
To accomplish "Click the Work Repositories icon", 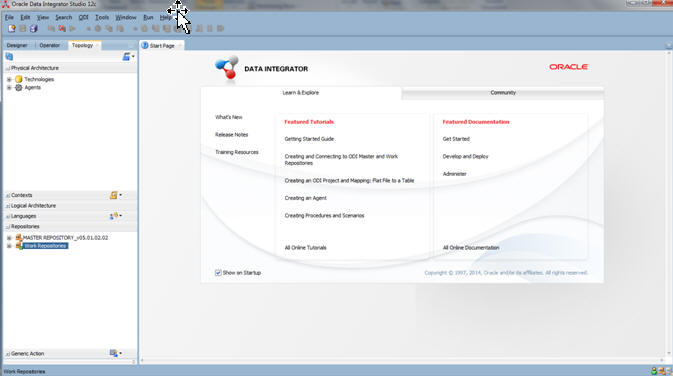I will (x=19, y=246).
